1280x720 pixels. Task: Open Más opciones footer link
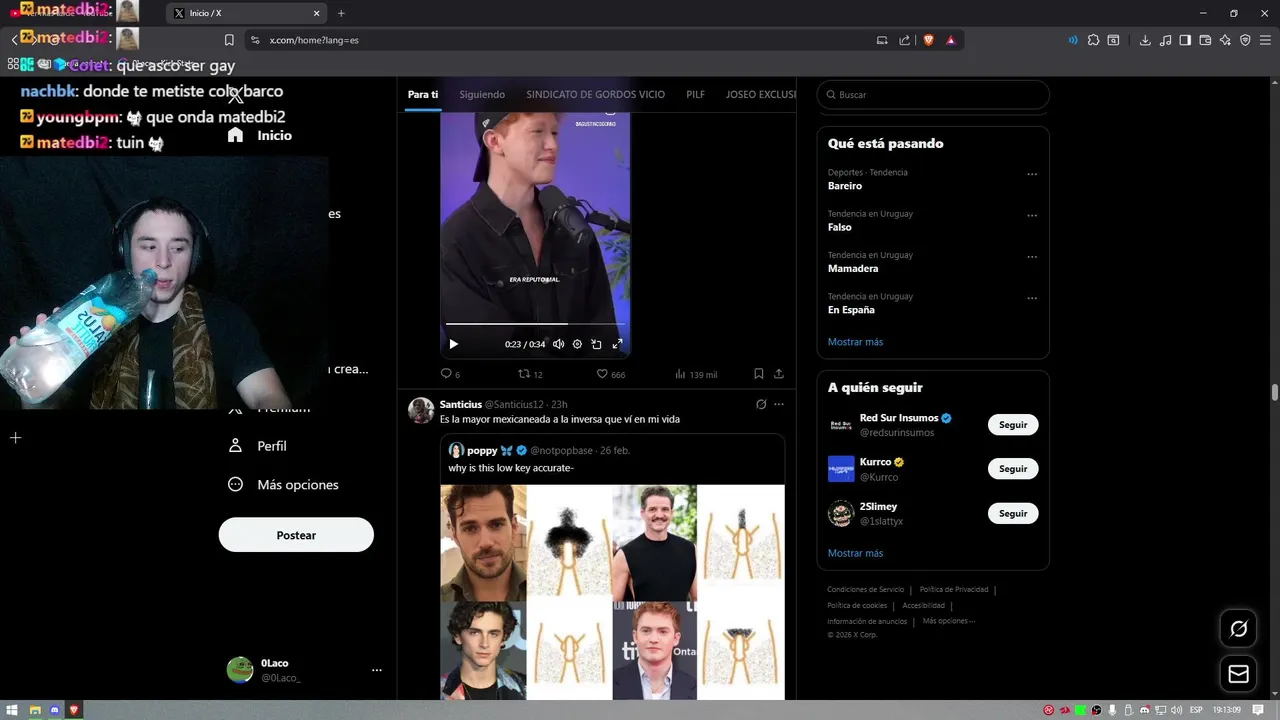pyautogui.click(x=948, y=621)
